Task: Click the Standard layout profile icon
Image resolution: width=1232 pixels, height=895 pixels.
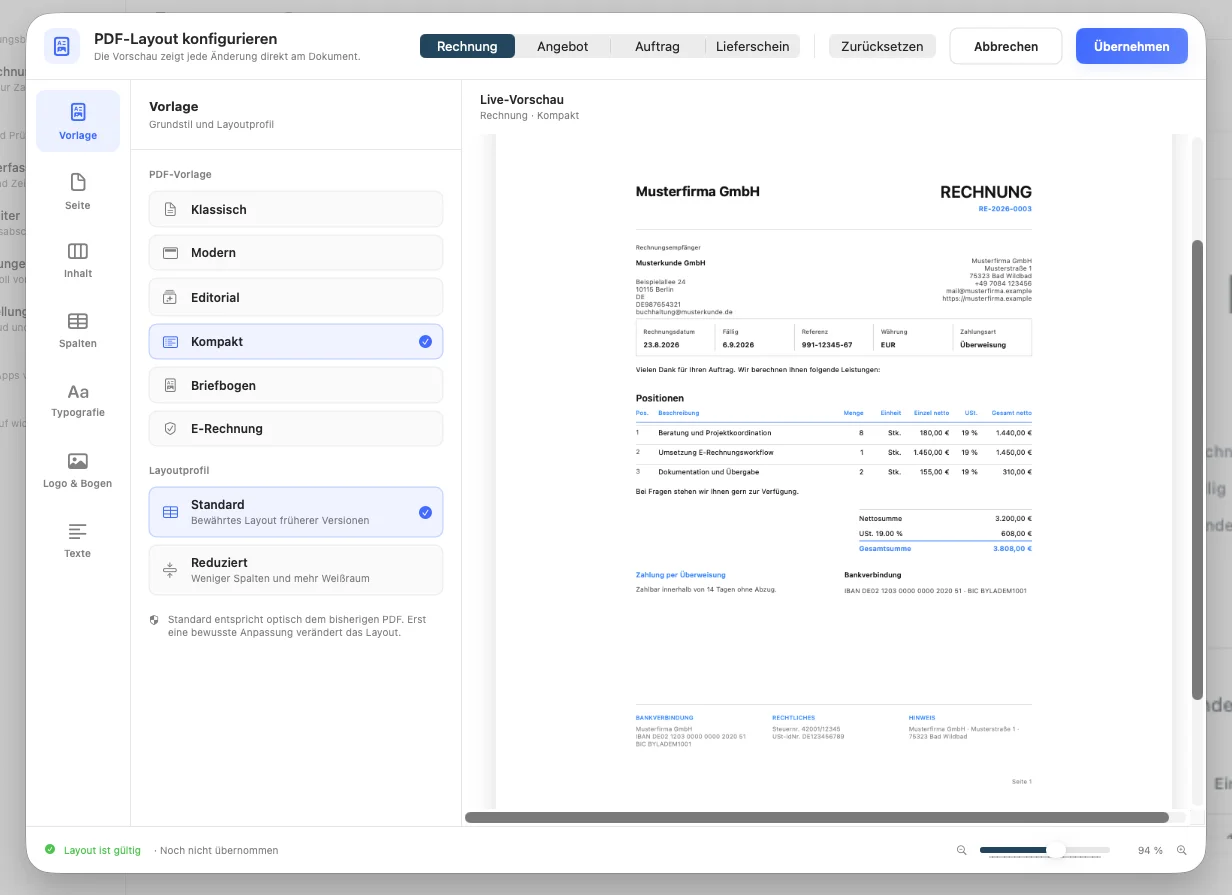Action: [170, 512]
